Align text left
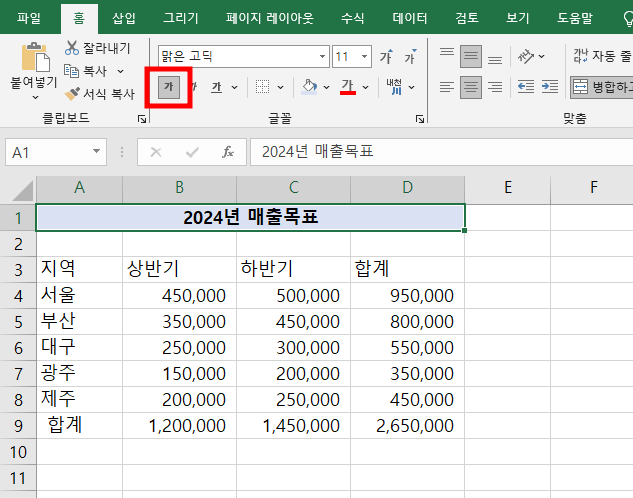 point(447,87)
